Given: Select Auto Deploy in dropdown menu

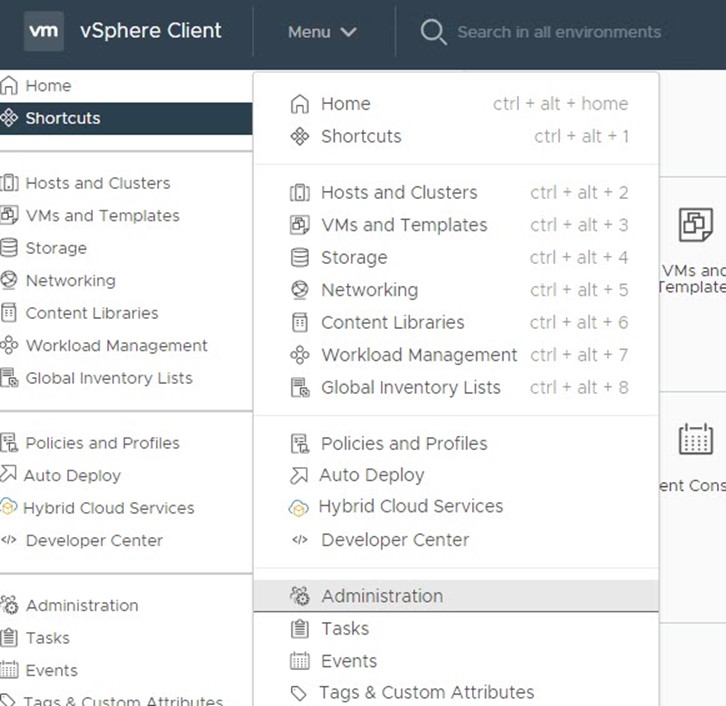Looking at the screenshot, I should pyautogui.click(x=456, y=475).
